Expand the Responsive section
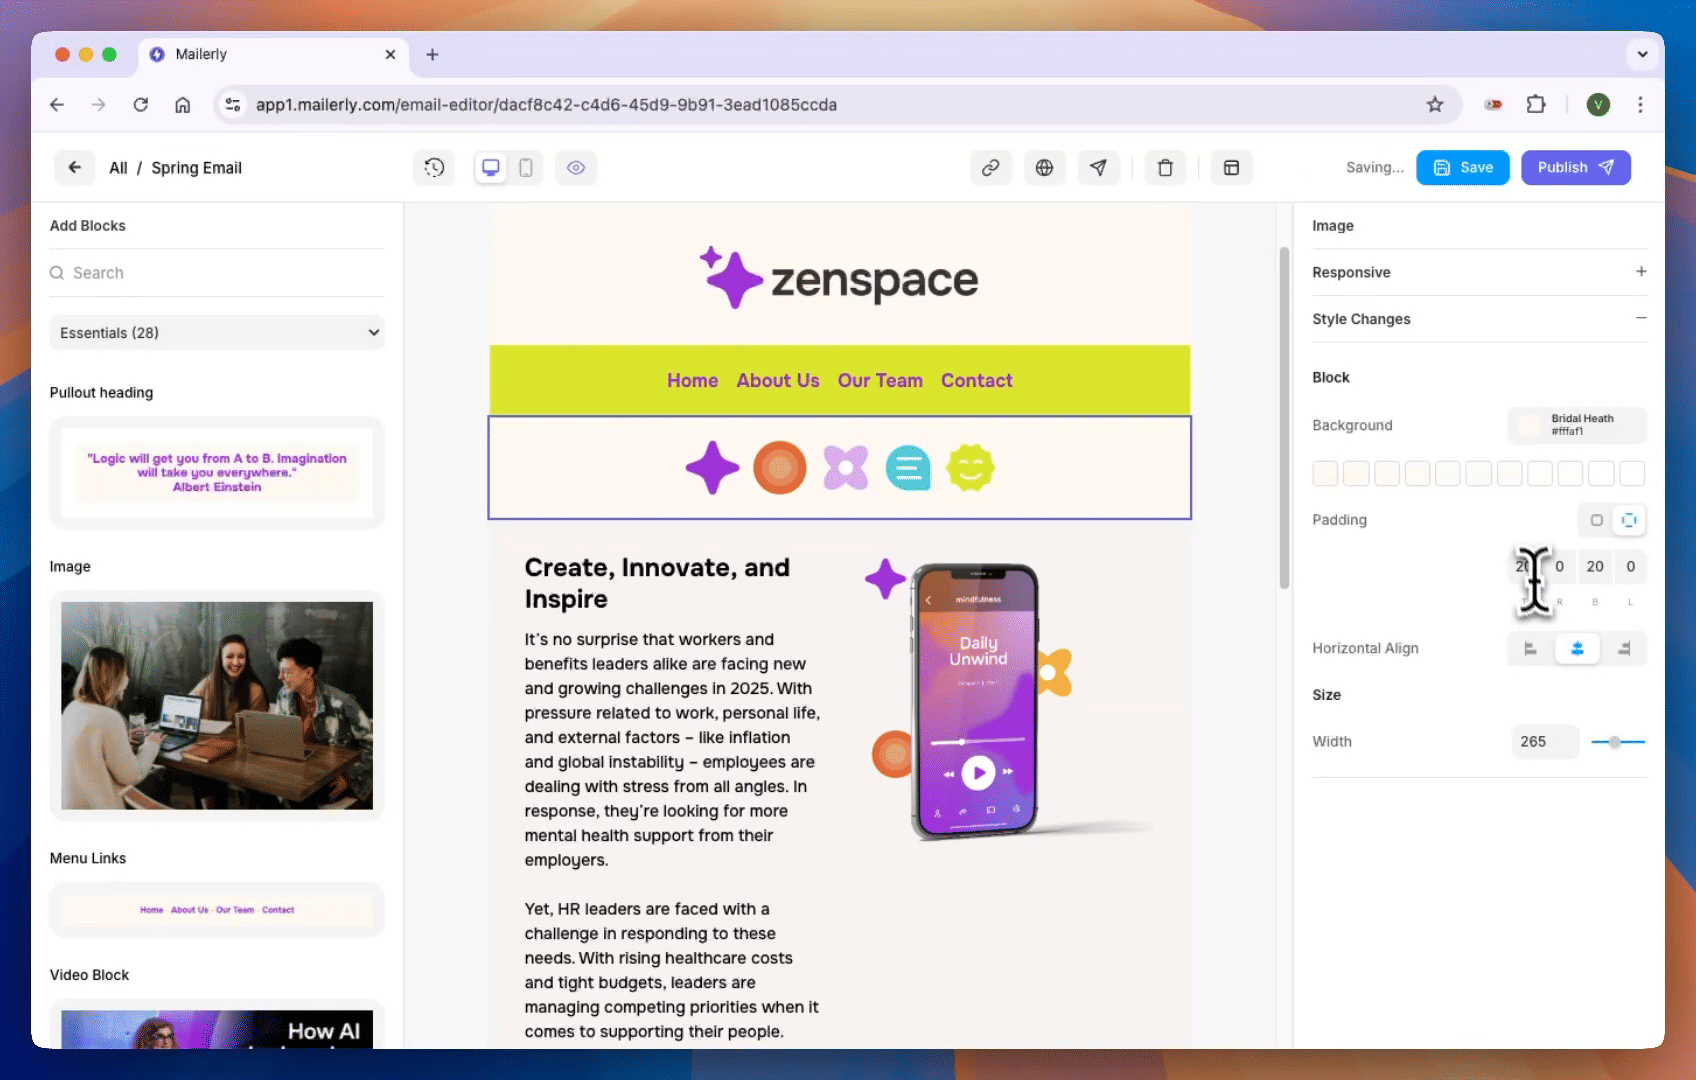 tap(1640, 272)
